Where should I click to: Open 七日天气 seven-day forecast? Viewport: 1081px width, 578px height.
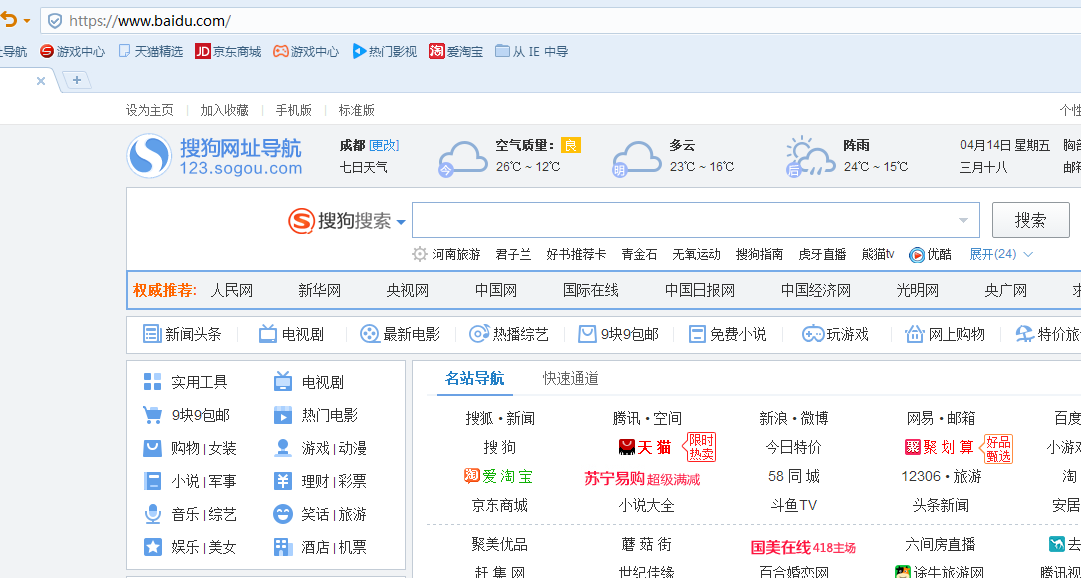(363, 167)
